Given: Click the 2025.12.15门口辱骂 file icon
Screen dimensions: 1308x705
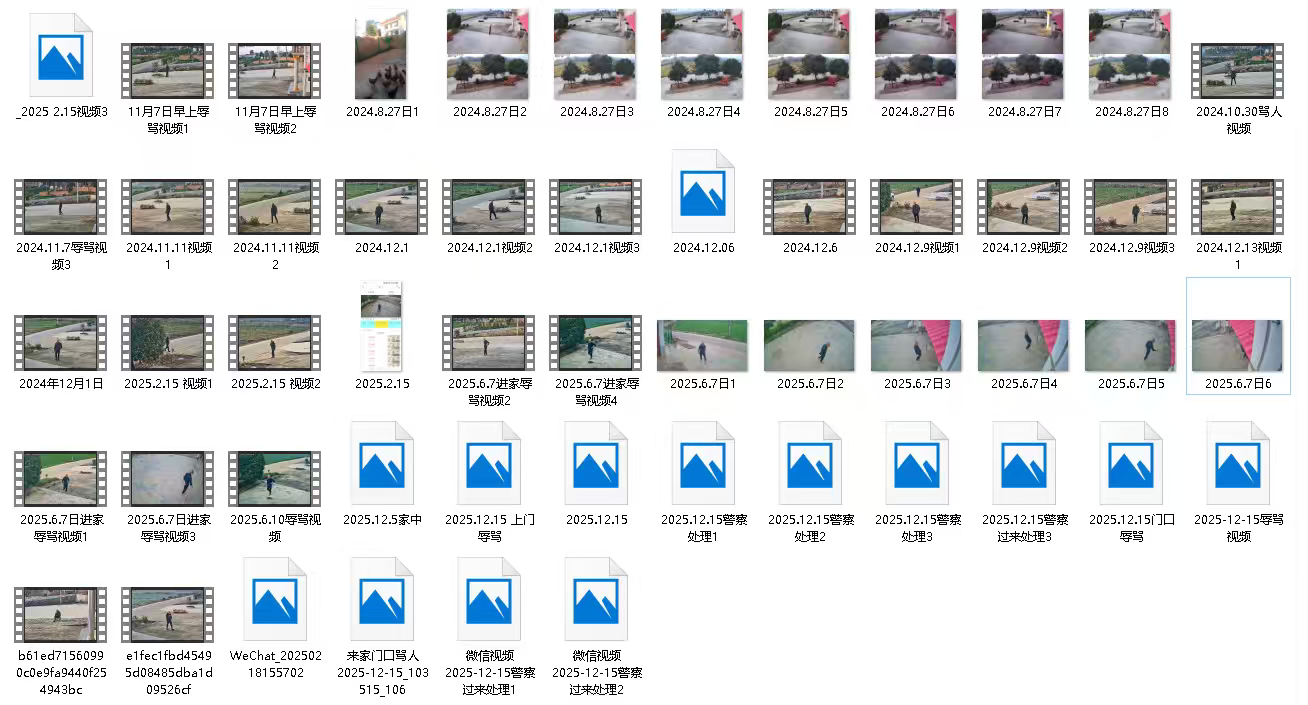Looking at the screenshot, I should click(1131, 464).
